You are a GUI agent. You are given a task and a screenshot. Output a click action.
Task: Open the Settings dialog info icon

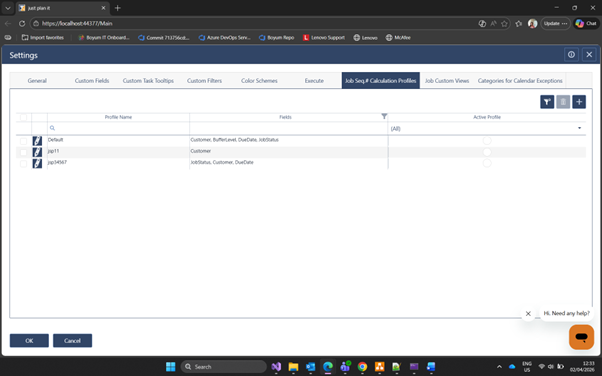[571, 55]
